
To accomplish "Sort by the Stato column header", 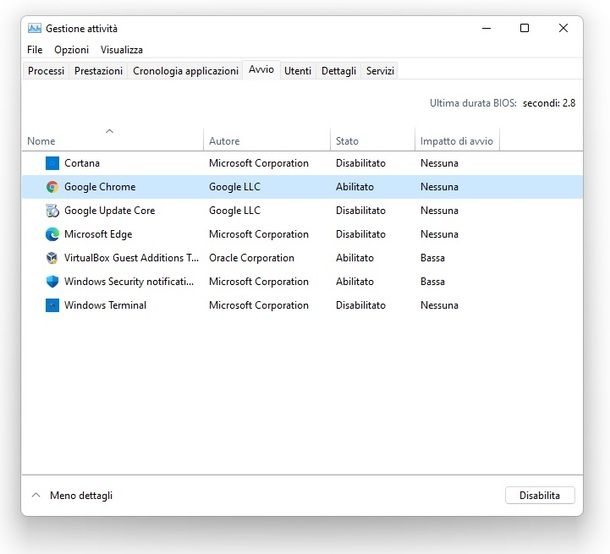I will point(373,139).
